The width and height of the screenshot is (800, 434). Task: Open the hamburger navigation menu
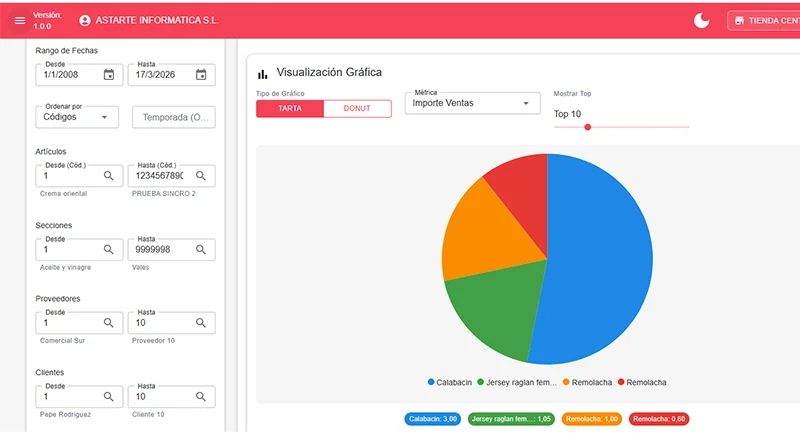pos(20,20)
